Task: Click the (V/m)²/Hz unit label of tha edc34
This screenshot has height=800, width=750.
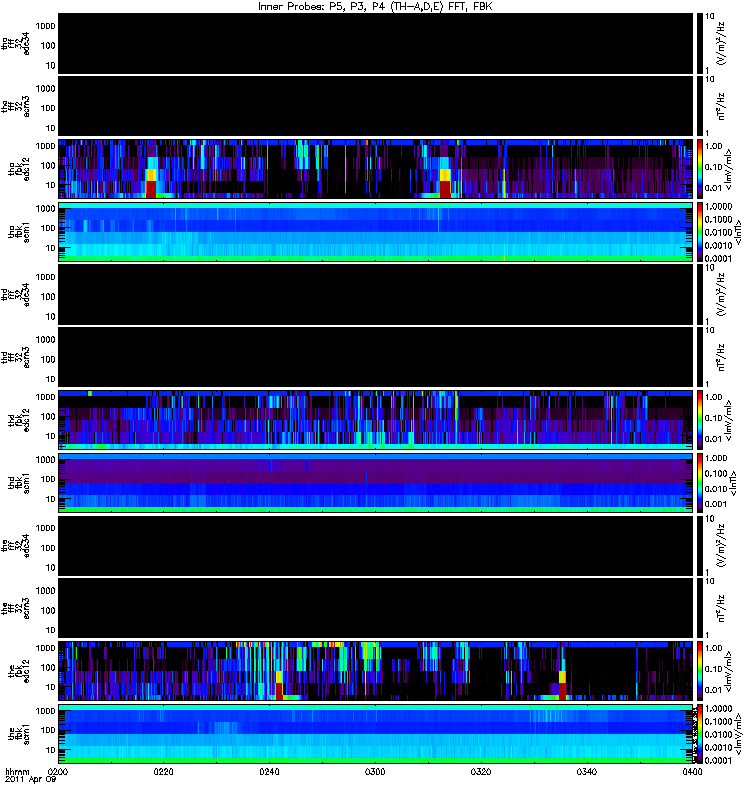Action: coord(722,44)
